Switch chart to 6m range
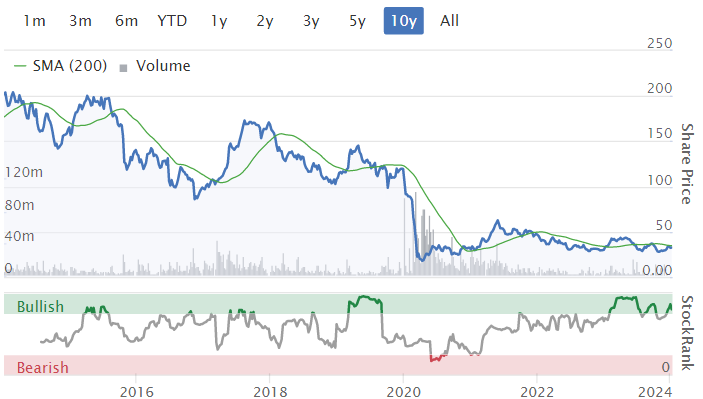Image resolution: width=703 pixels, height=399 pixels. tap(126, 21)
